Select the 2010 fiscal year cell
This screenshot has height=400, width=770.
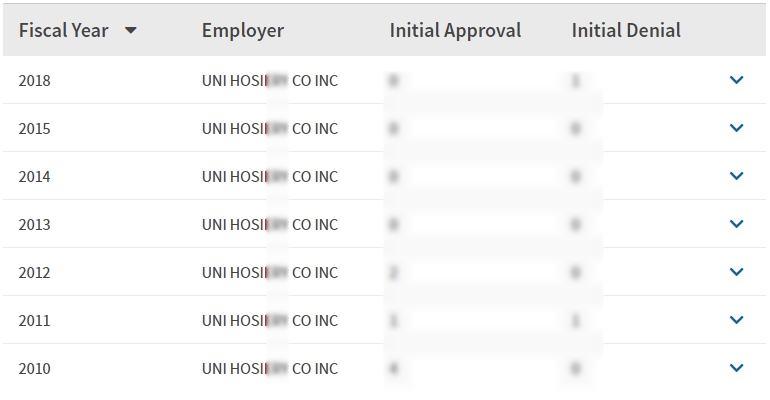click(34, 369)
